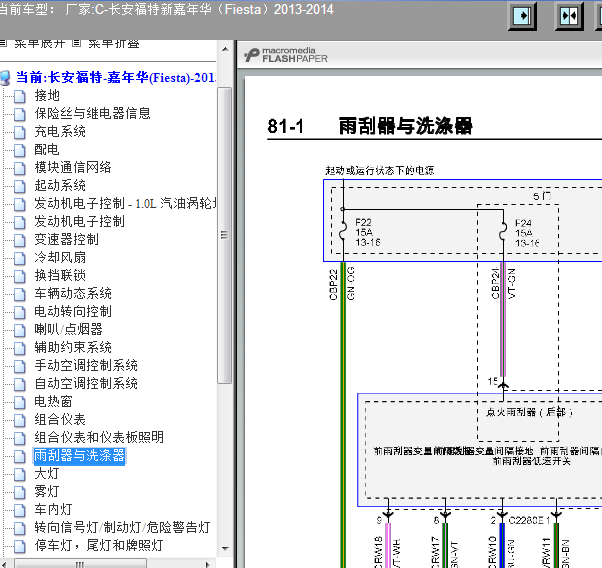This screenshot has height=568, width=602.
Task: Select 组合仪表和仪表板照明 entry
Action: coord(99,437)
